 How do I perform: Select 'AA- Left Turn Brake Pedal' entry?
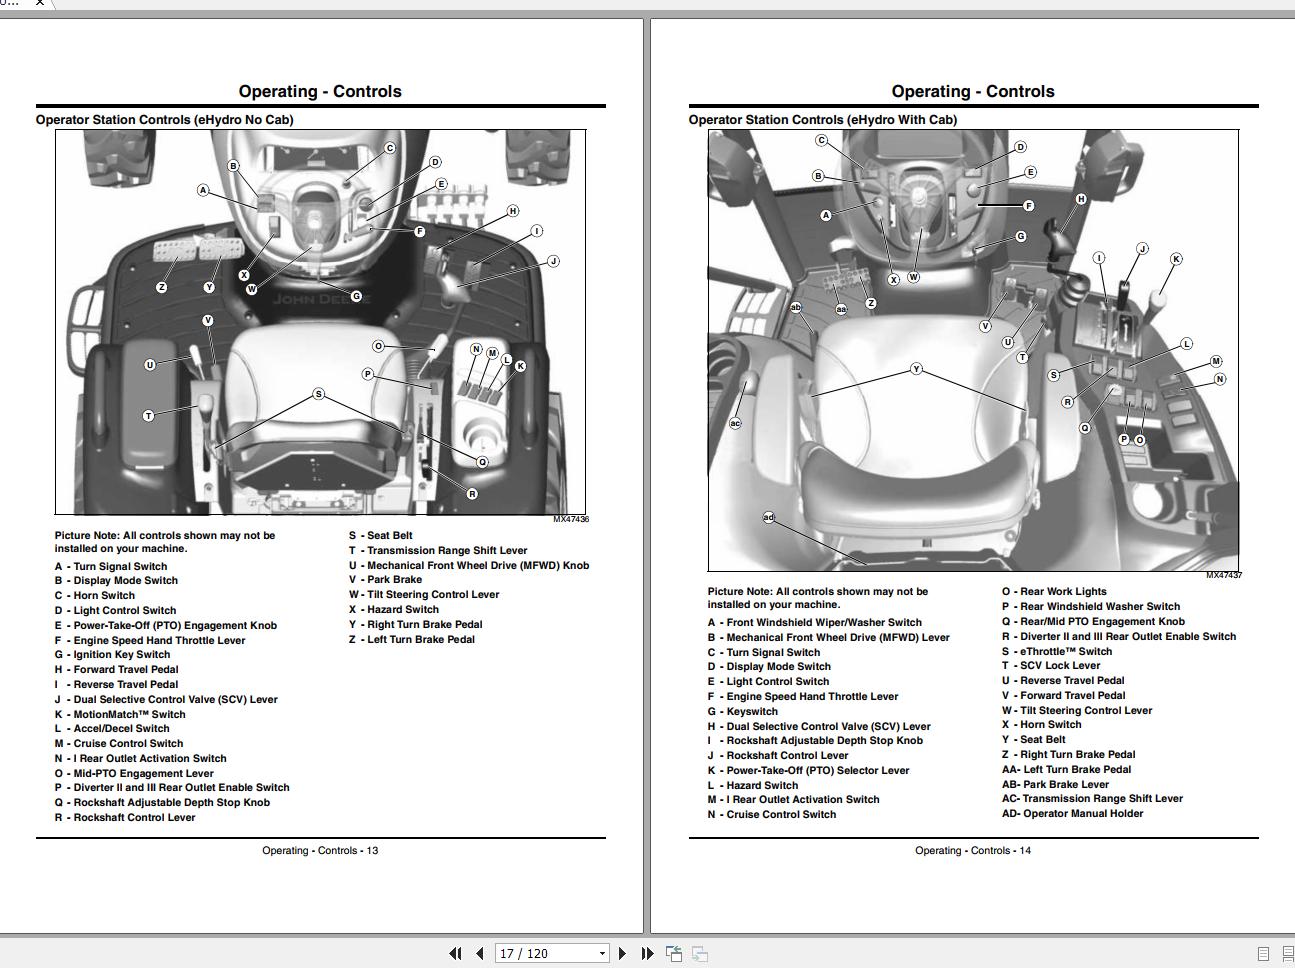pyautogui.click(x=1067, y=770)
